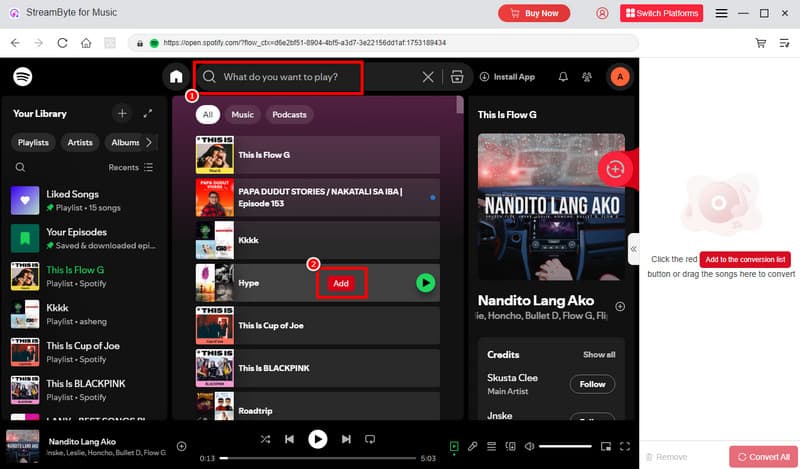The height and width of the screenshot is (469, 800).
Task: Click the search input field
Action: coord(279,77)
